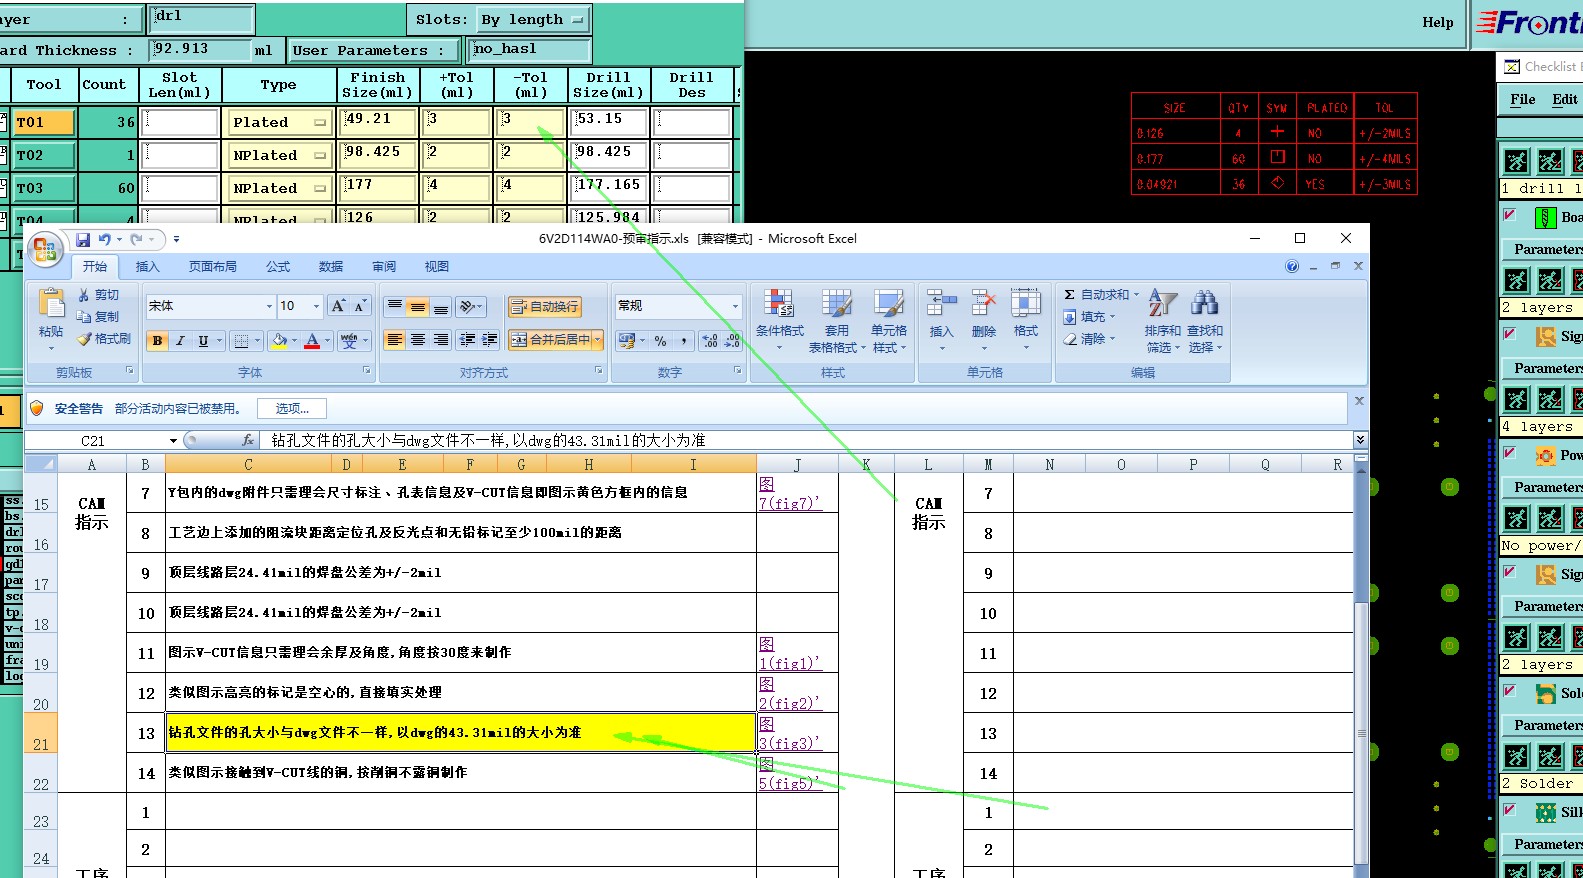The height and width of the screenshot is (878, 1583).
Task: Click the T01 Finish Size field 49.21
Action: (x=378, y=122)
